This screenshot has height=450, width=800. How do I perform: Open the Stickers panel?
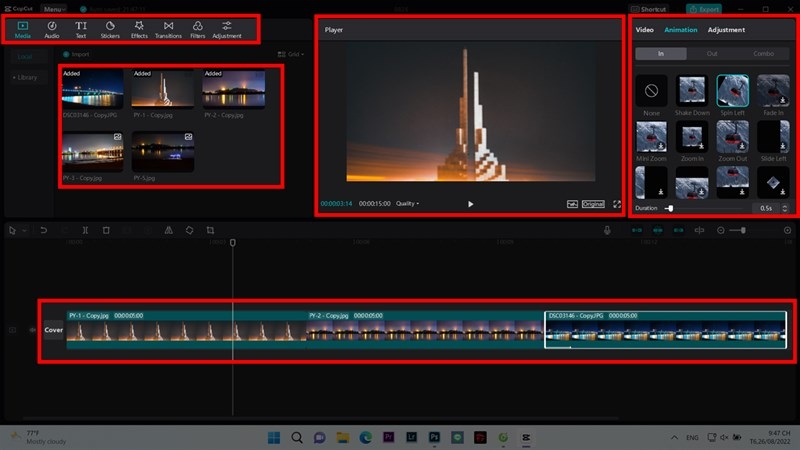110,28
